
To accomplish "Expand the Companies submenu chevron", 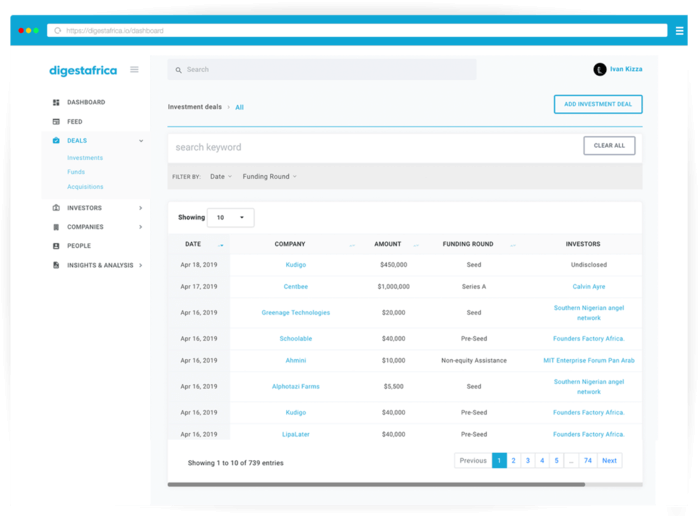I will pos(141,227).
